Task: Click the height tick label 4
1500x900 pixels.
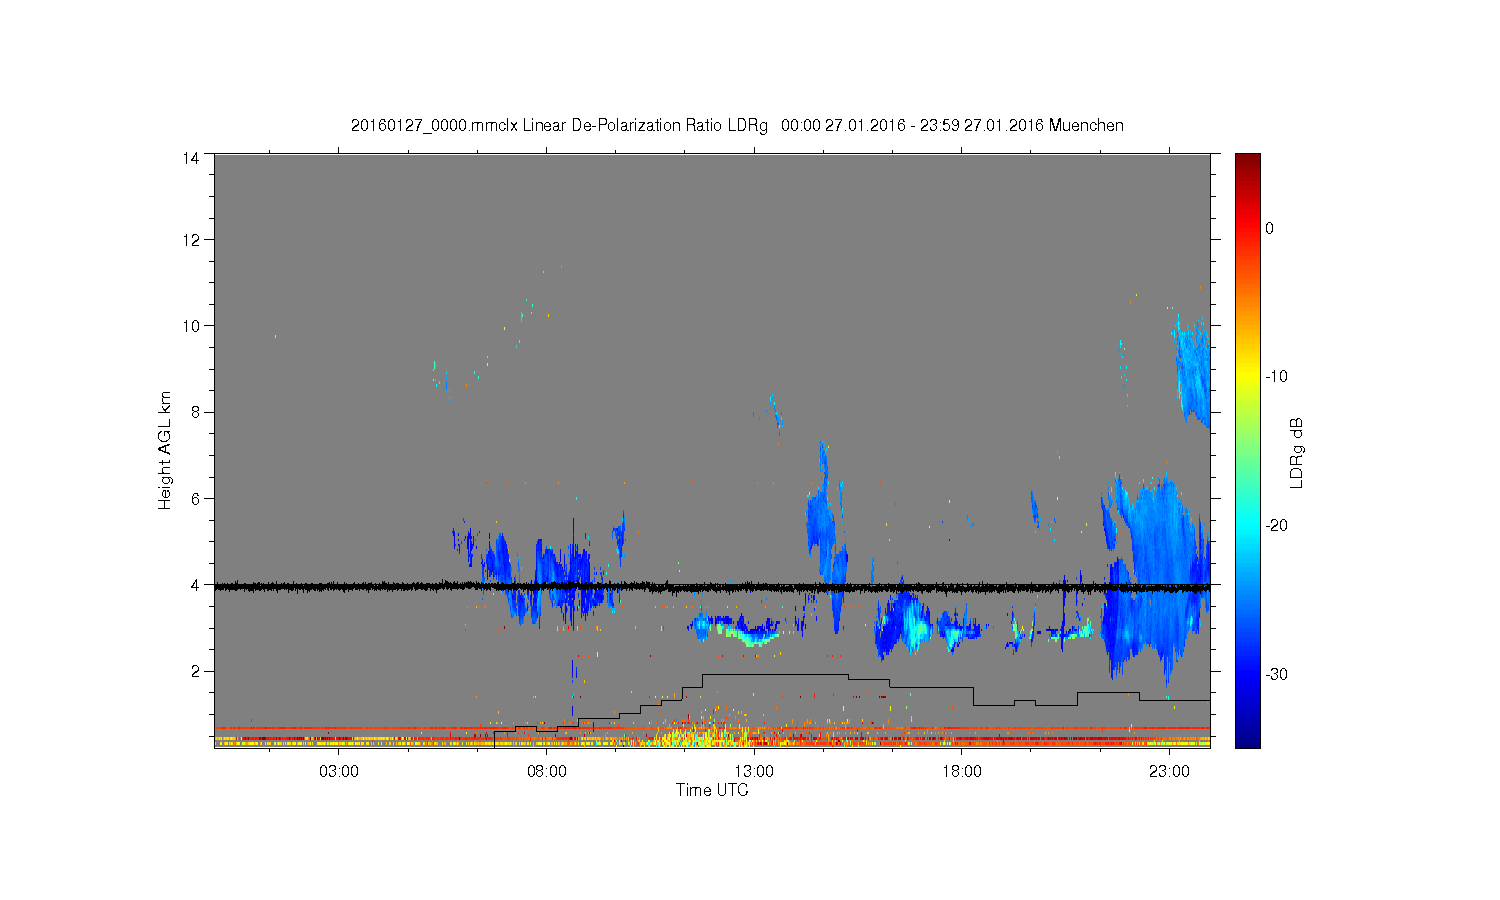Action: click(x=195, y=584)
